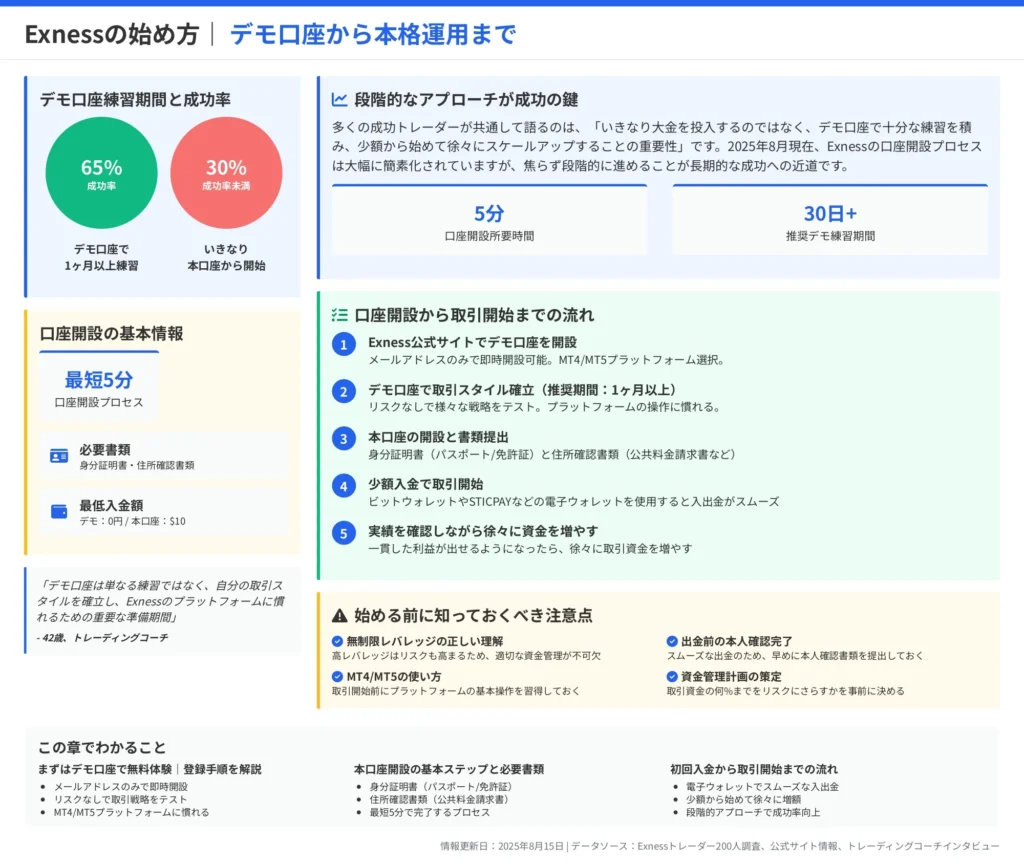Click the green 65% 成功率 circle
This screenshot has width=1024, height=865.
101,173
